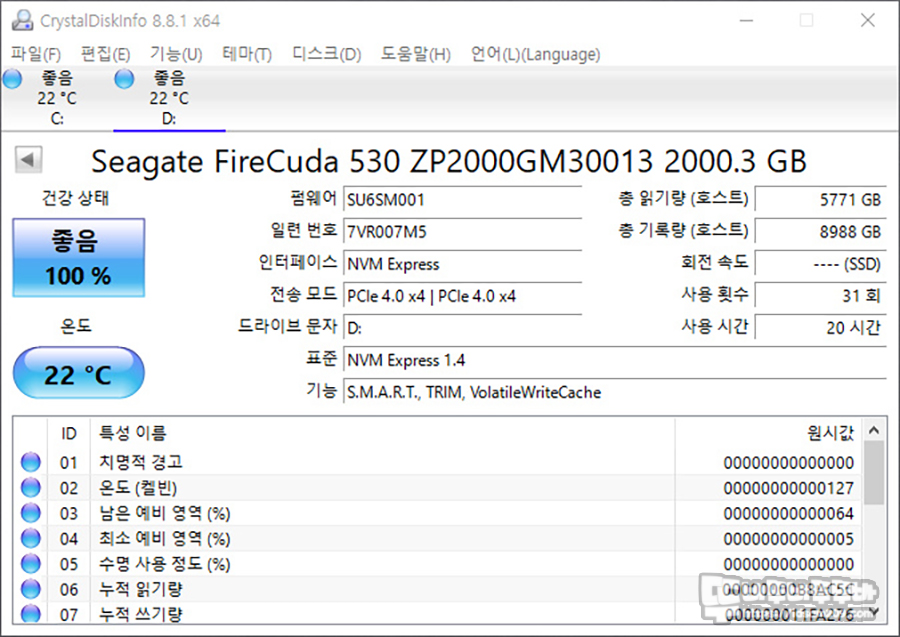The image size is (900, 637).
Task: Open the 편집(E) menu
Action: [106, 55]
